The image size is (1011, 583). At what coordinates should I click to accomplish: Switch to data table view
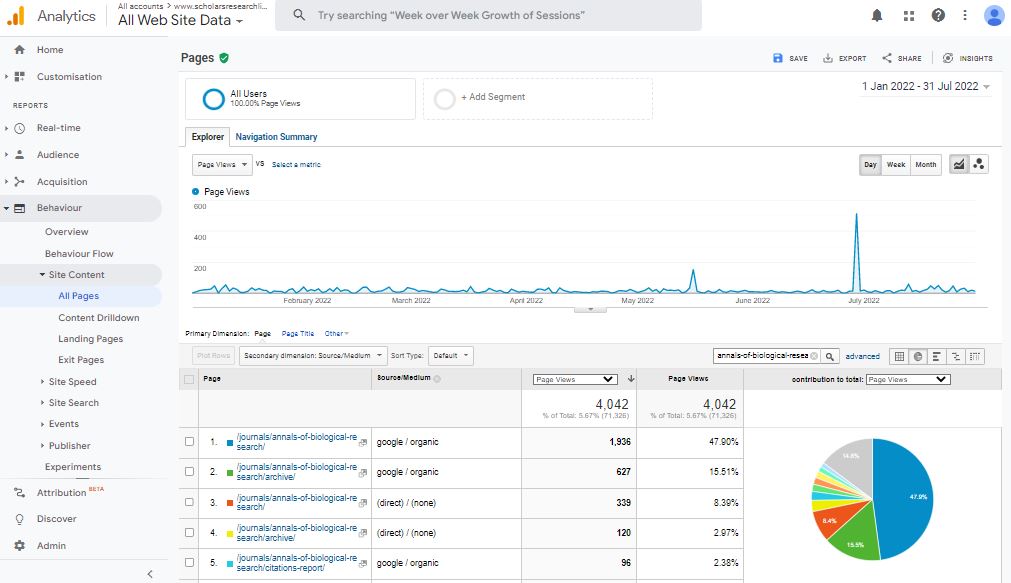click(x=899, y=356)
